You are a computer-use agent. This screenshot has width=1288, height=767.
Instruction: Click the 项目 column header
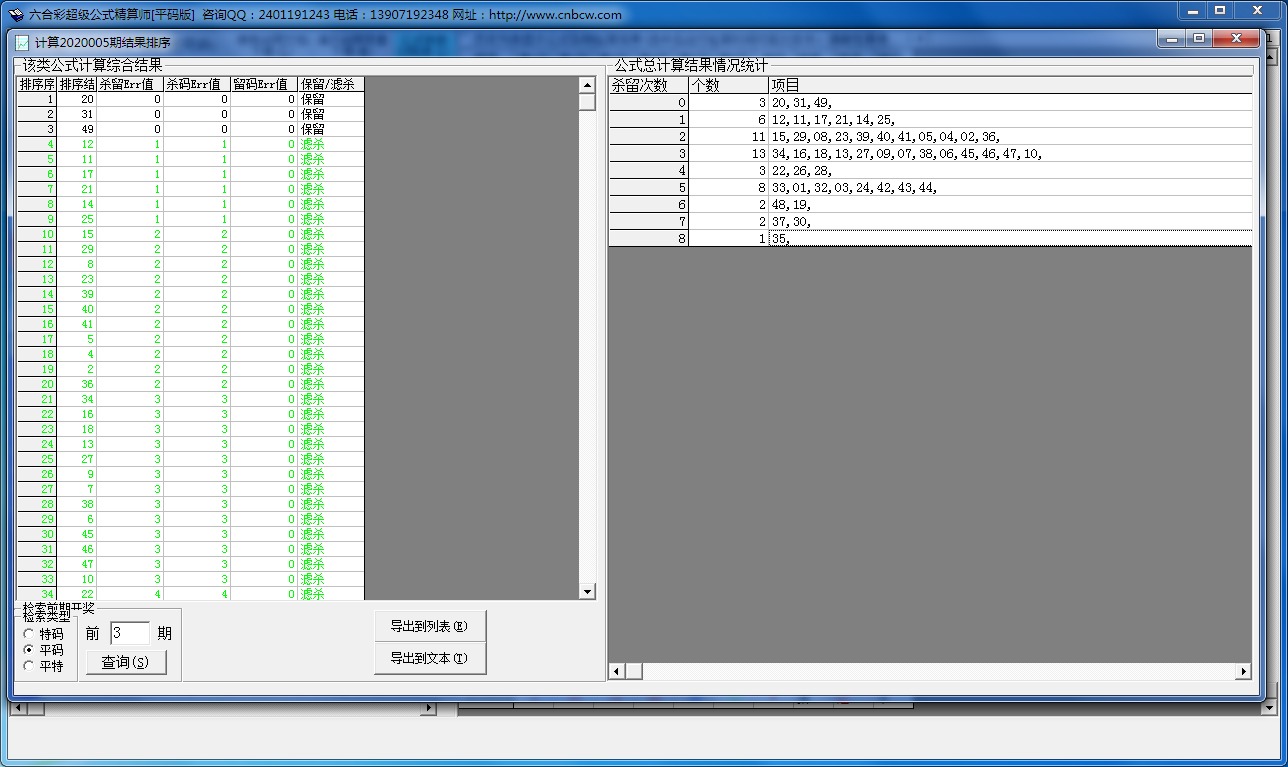pyautogui.click(x=1009, y=86)
